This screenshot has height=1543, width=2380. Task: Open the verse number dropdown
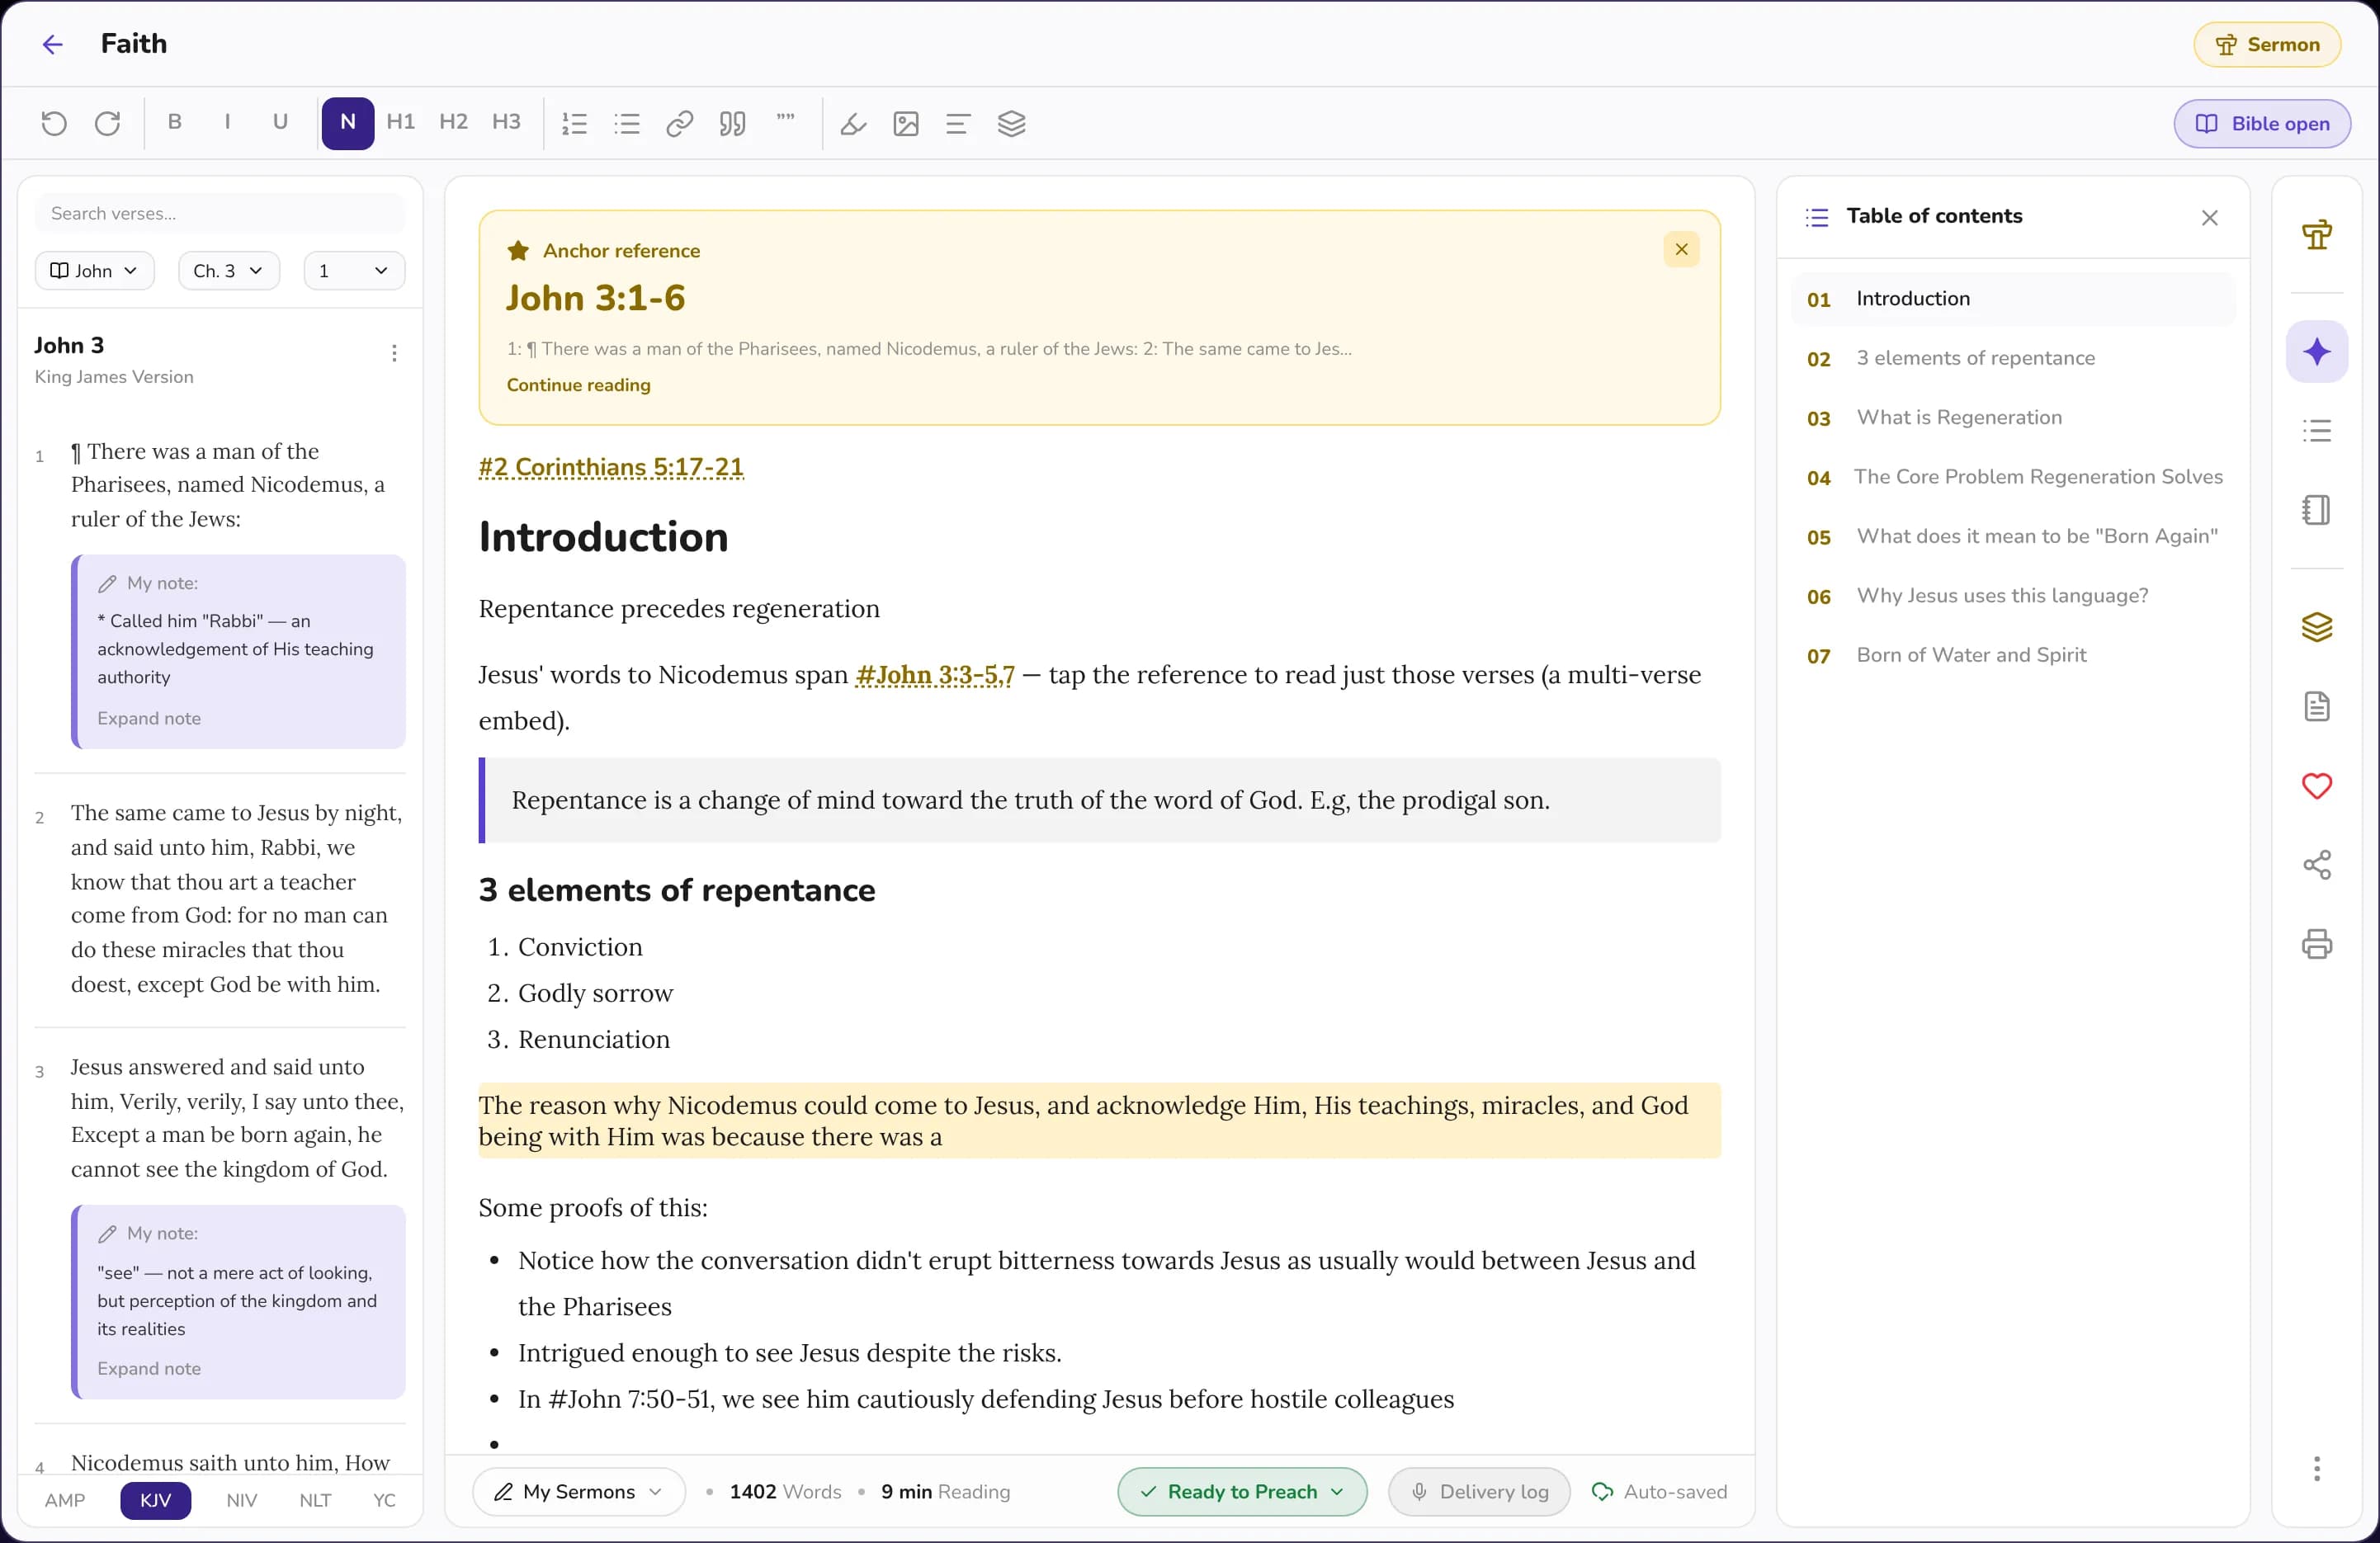click(x=354, y=271)
